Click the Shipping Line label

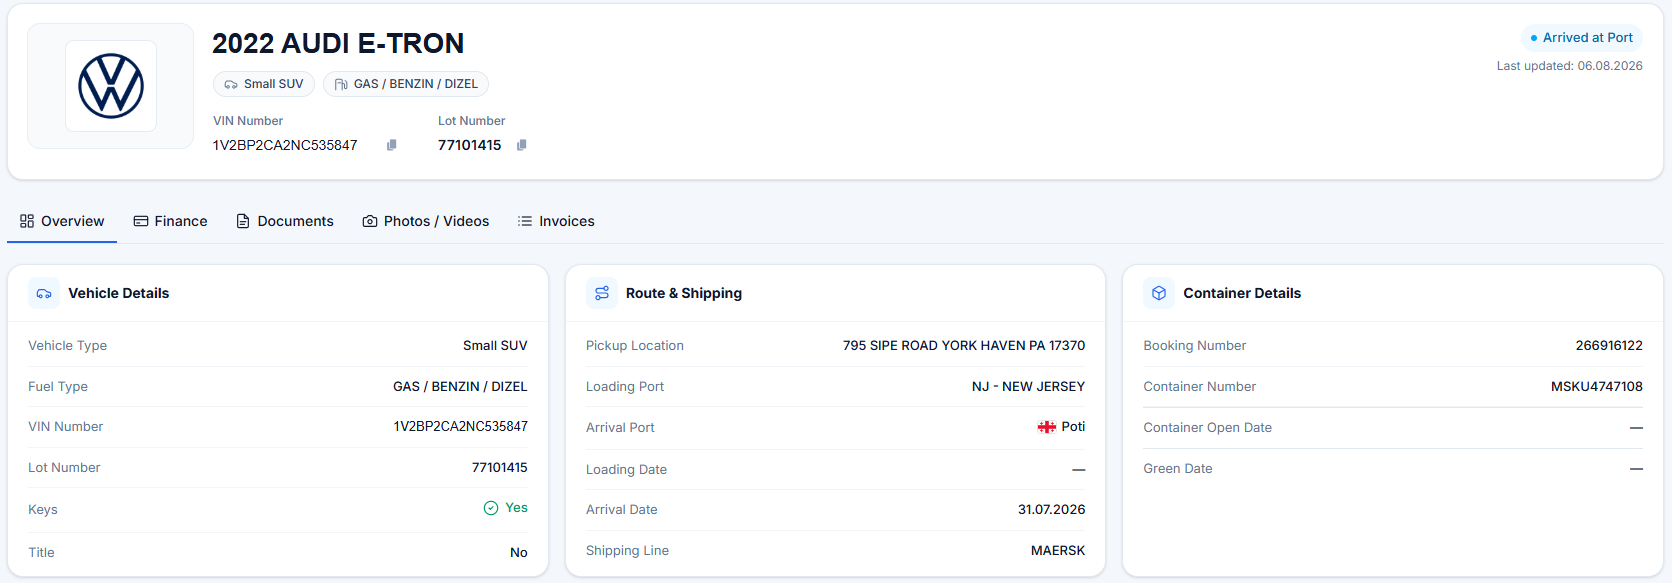click(x=627, y=551)
